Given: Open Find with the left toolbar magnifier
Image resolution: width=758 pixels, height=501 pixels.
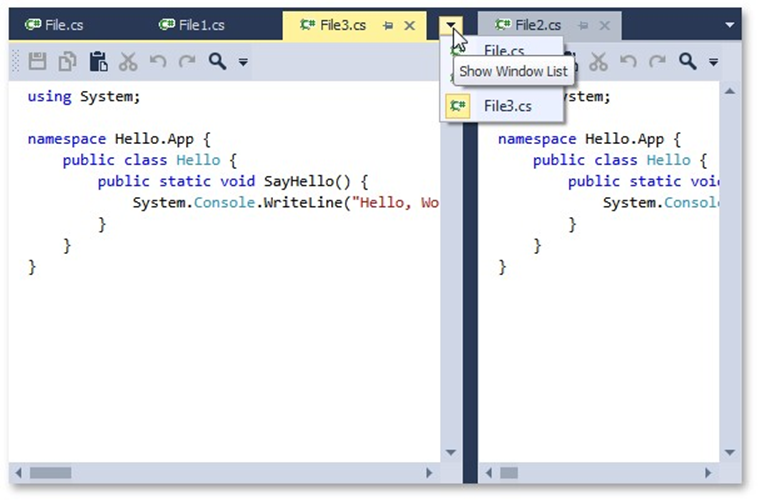Looking at the screenshot, I should coord(217,62).
